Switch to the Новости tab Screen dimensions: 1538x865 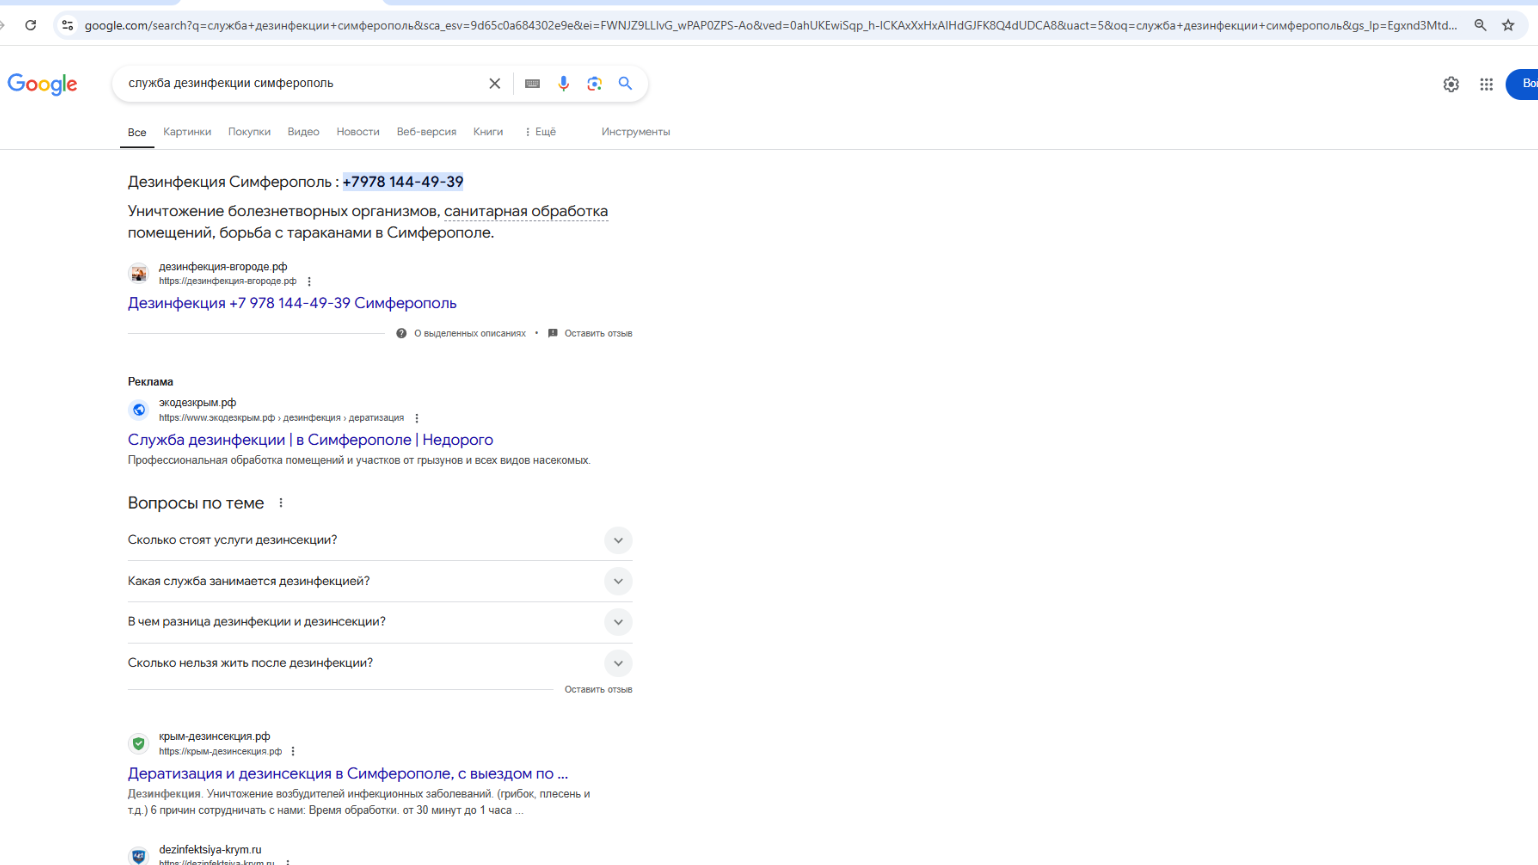point(358,132)
